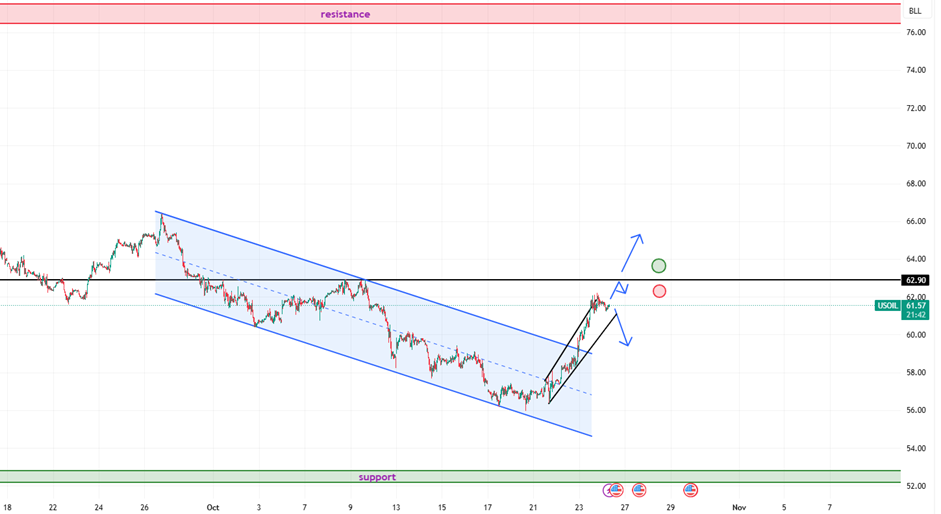Click the USOIL symbol label
The height and width of the screenshot is (514, 941).
coord(887,305)
